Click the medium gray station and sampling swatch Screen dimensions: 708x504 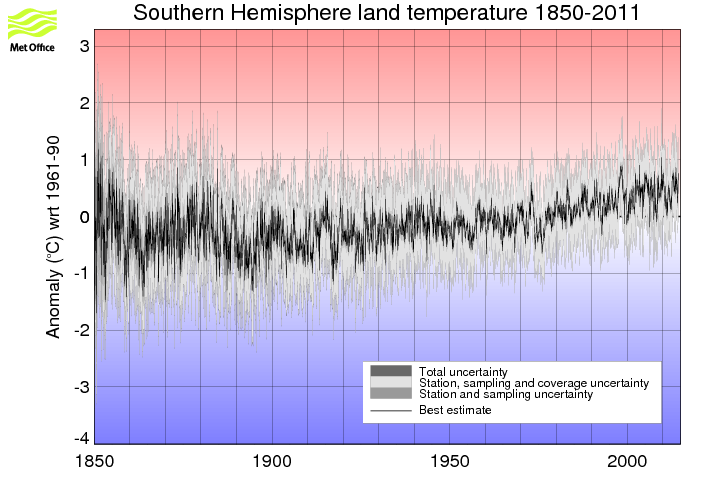(391, 393)
